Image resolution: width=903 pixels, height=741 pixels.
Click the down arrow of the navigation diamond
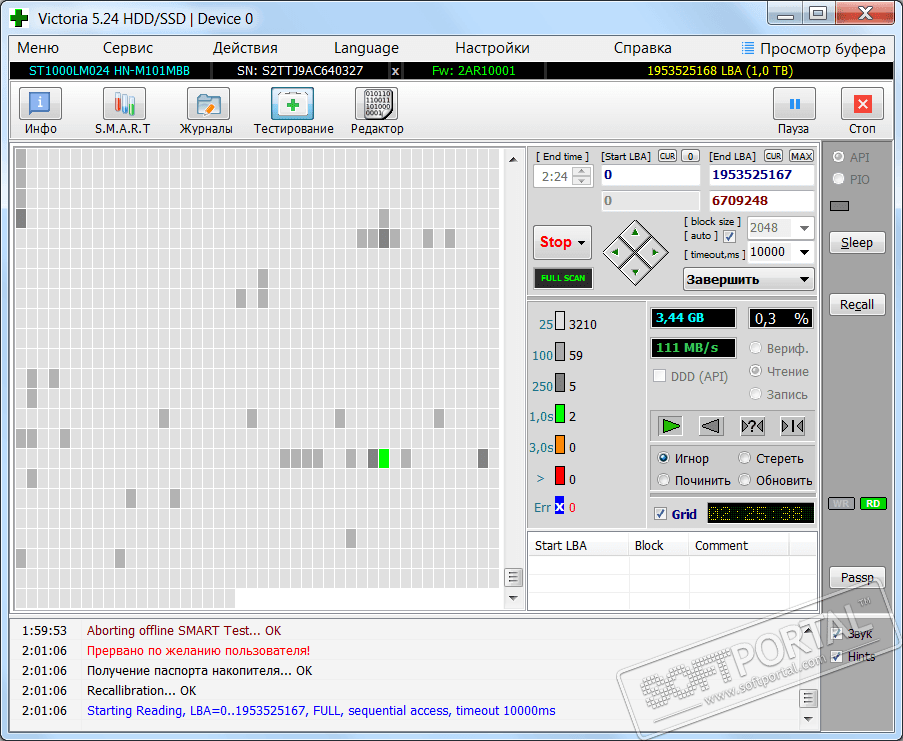(x=635, y=272)
